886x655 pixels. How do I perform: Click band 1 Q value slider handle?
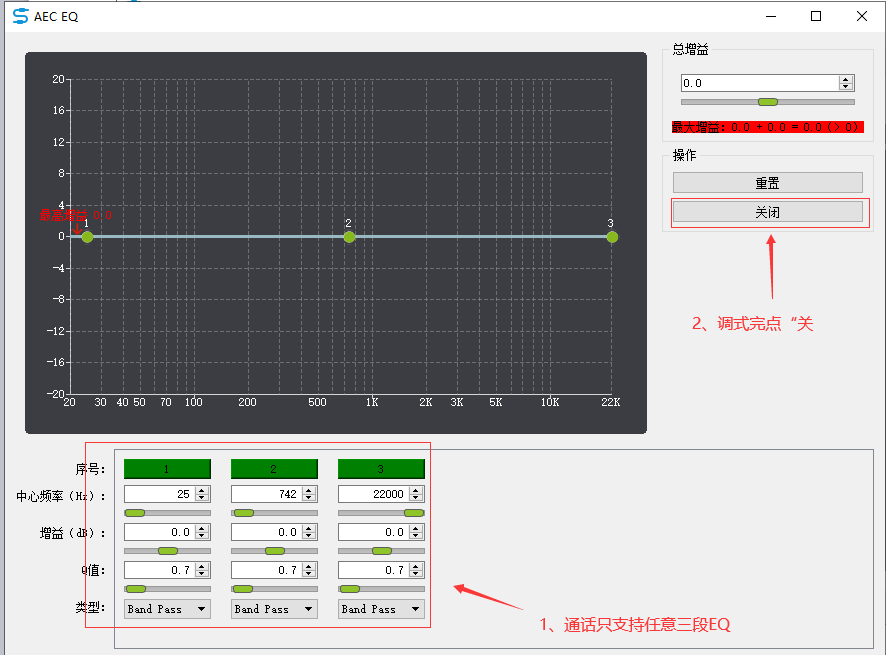click(x=136, y=589)
